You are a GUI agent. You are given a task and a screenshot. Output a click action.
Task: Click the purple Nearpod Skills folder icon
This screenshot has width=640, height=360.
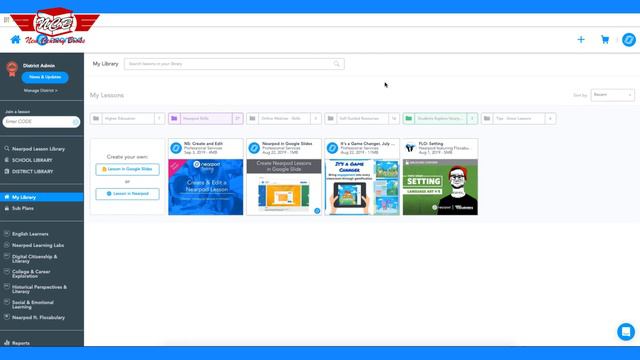(x=174, y=118)
